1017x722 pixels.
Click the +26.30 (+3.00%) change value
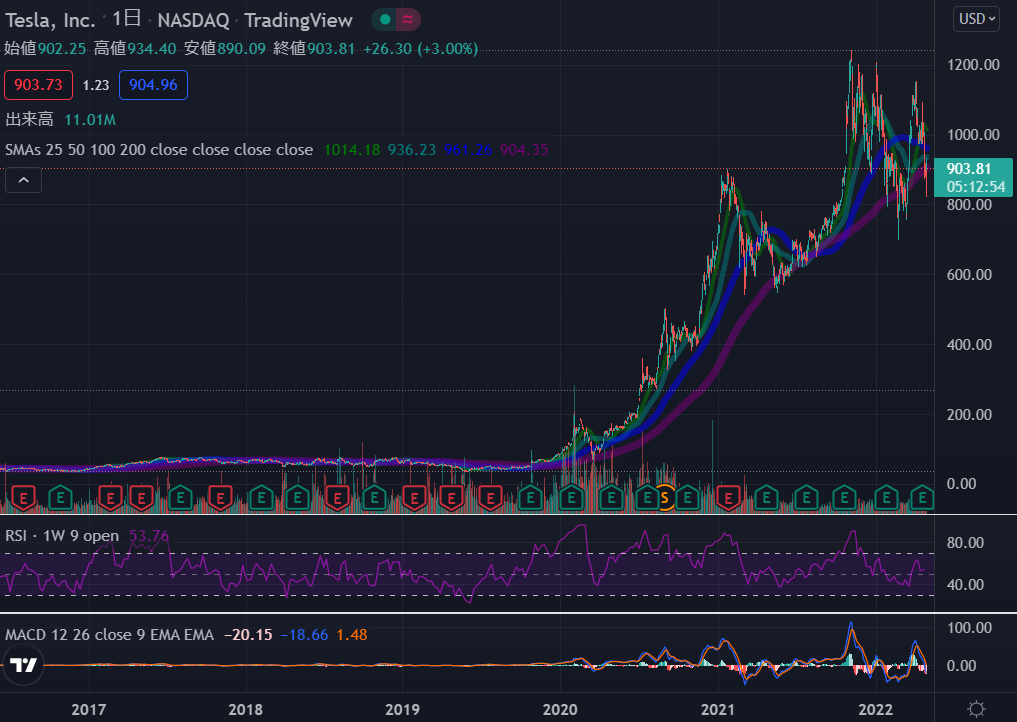tap(420, 49)
